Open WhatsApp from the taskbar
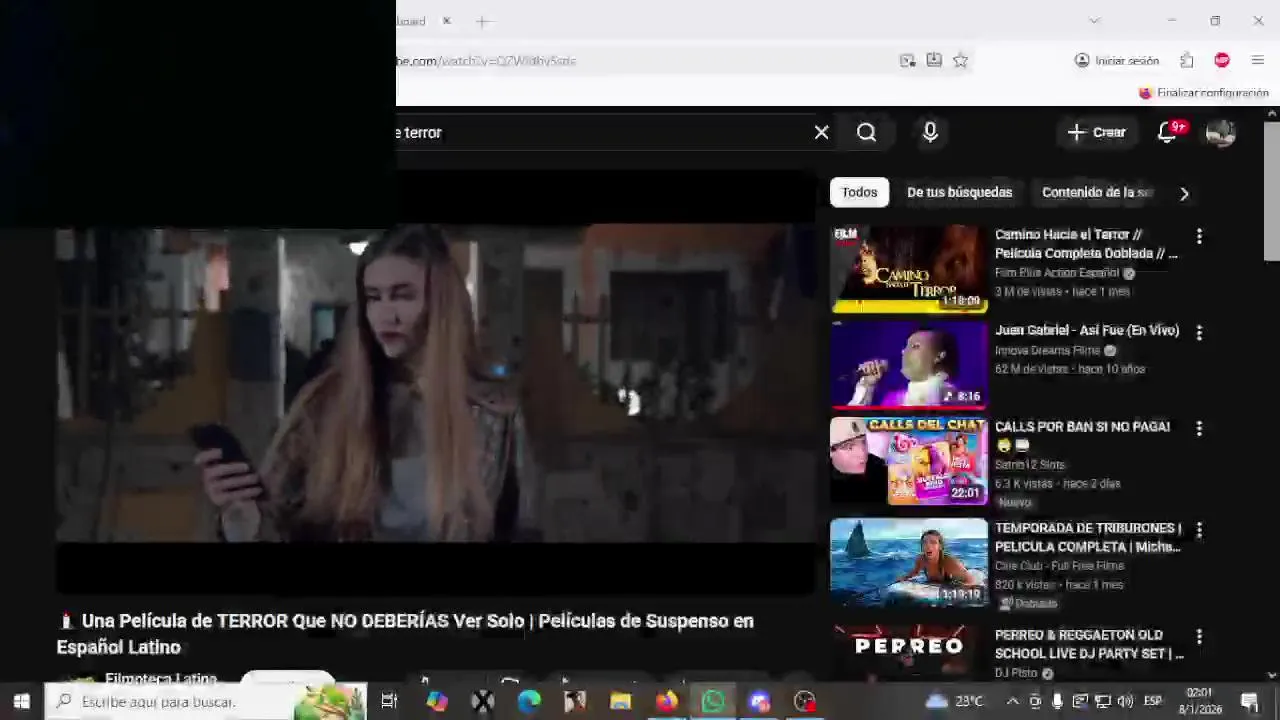 (x=713, y=701)
